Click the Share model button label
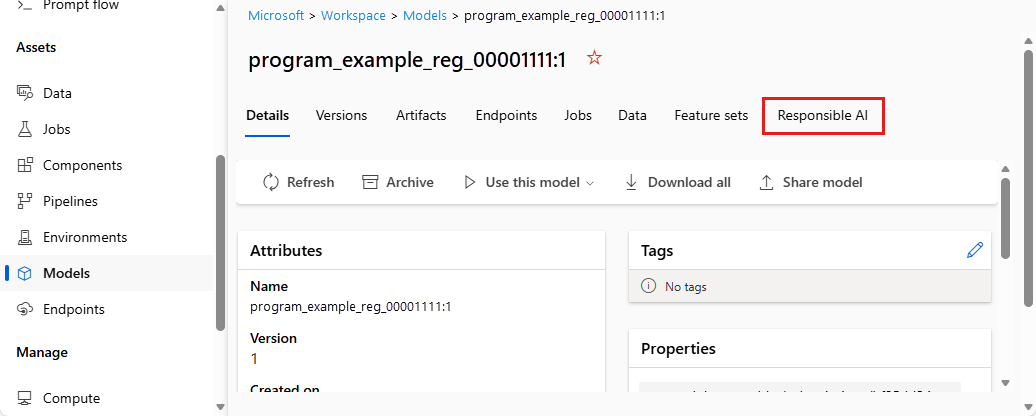The image size is (1036, 416). (823, 182)
